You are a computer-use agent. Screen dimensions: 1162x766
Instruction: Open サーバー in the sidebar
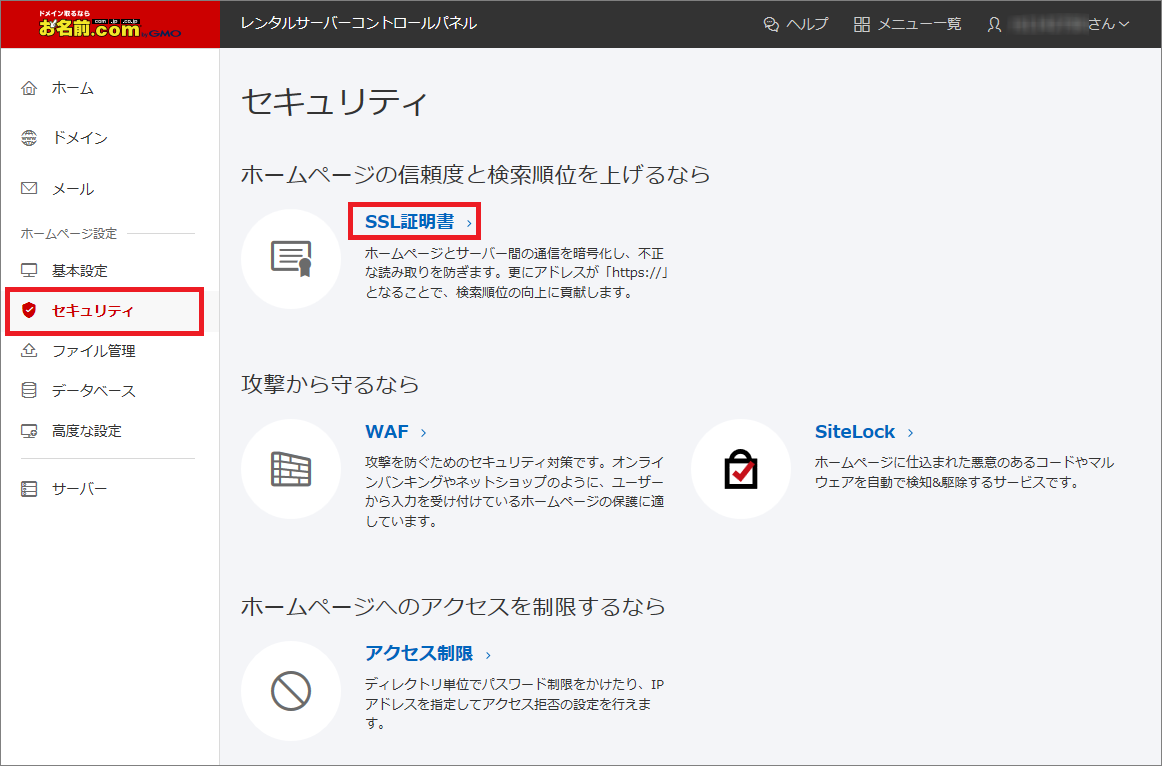[79, 489]
